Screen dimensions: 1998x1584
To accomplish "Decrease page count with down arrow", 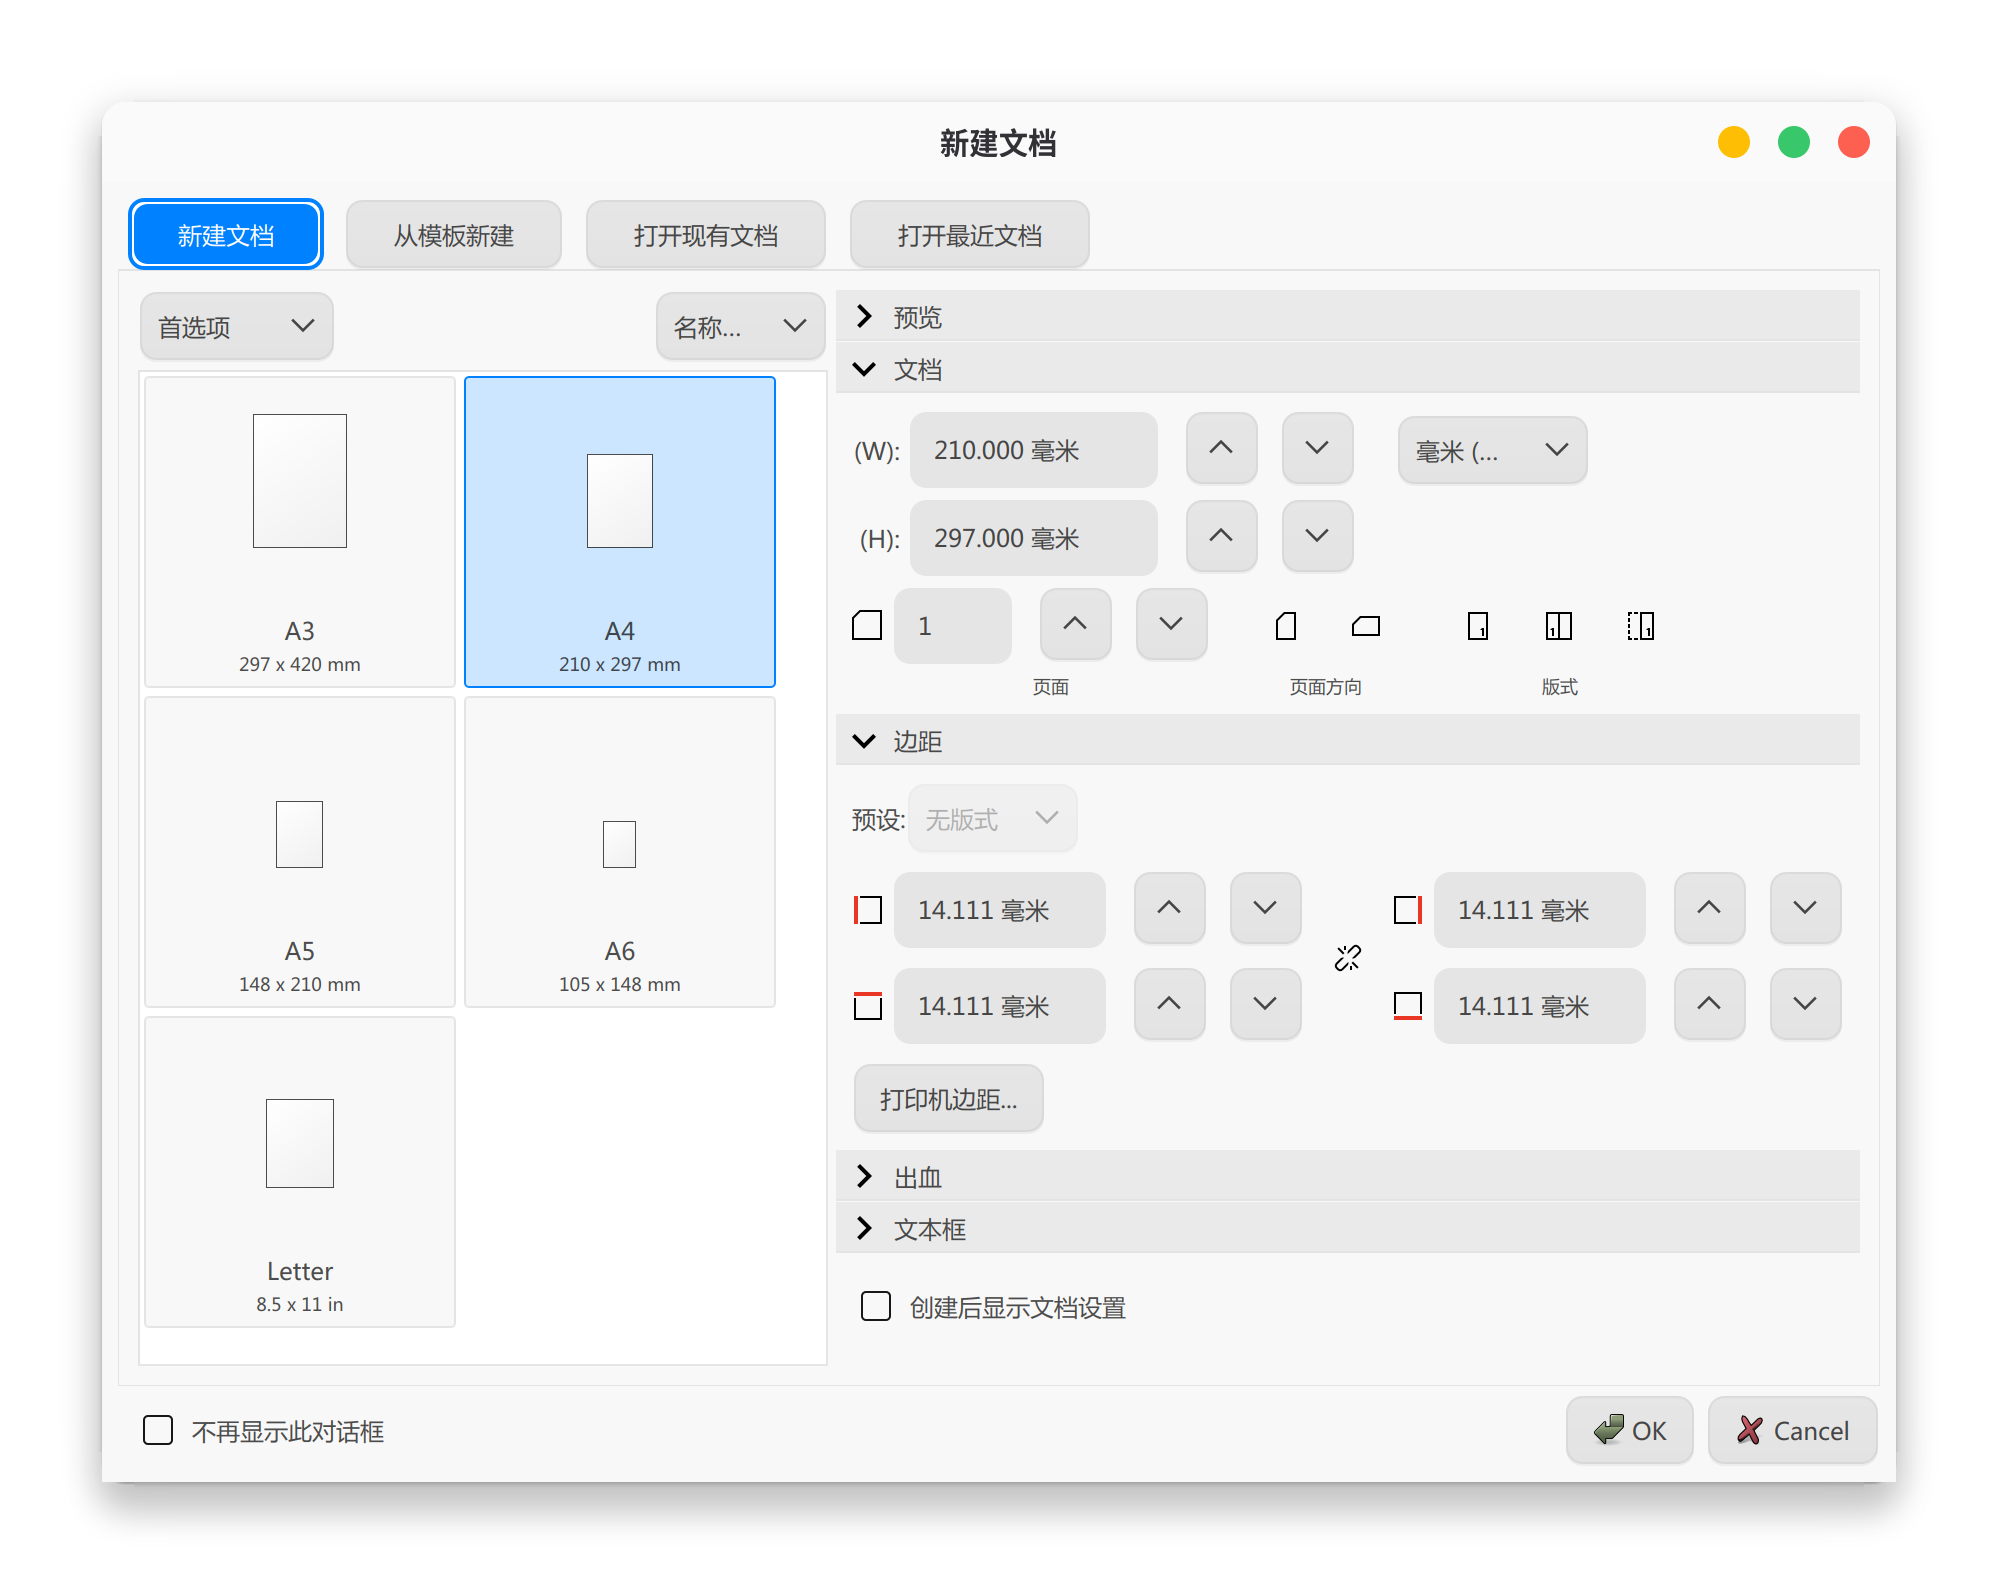I will coord(1171,625).
